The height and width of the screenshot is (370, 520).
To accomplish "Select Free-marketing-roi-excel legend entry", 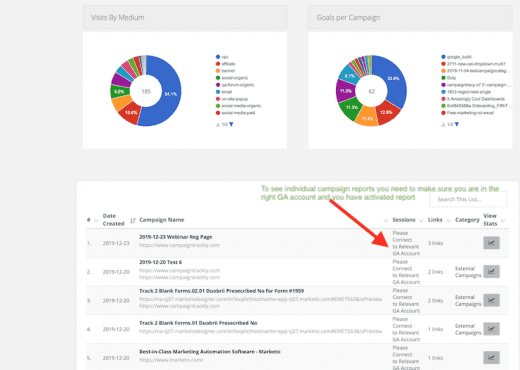I will coord(468,113).
